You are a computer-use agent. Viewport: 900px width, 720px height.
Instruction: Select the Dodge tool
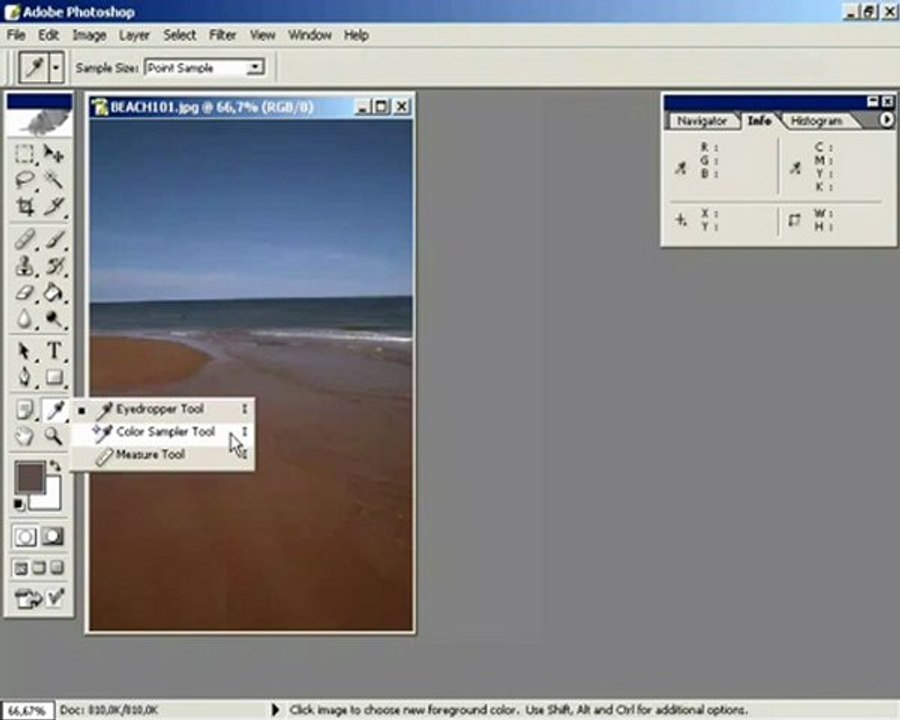coord(54,319)
